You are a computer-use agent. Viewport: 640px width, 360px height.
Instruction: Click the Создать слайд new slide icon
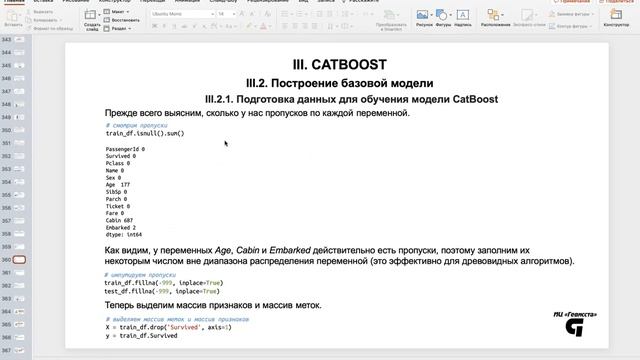pos(90,15)
